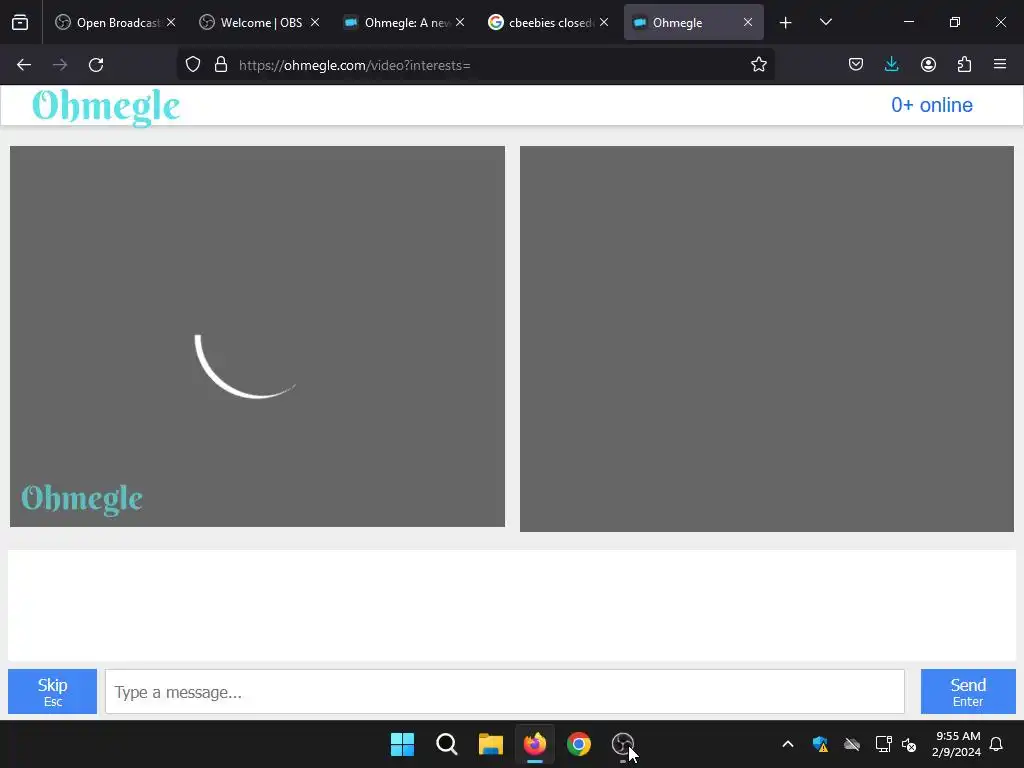
Task: Switch to the Open Broadcast tab
Action: 115,23
